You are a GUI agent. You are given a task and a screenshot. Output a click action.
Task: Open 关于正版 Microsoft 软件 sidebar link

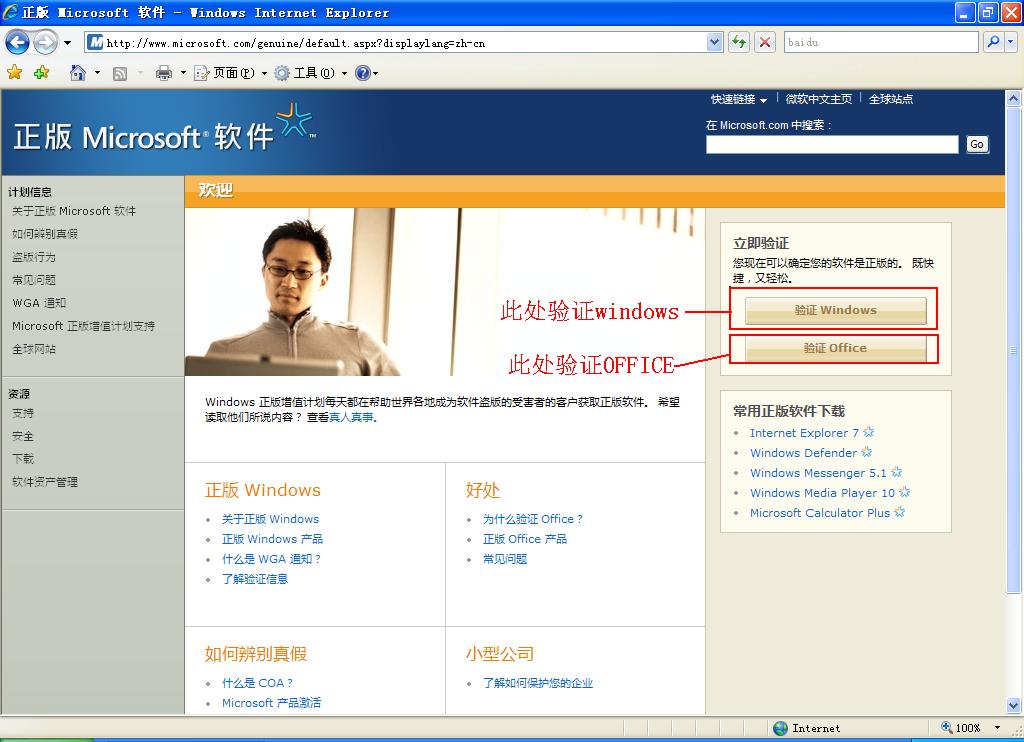point(74,211)
